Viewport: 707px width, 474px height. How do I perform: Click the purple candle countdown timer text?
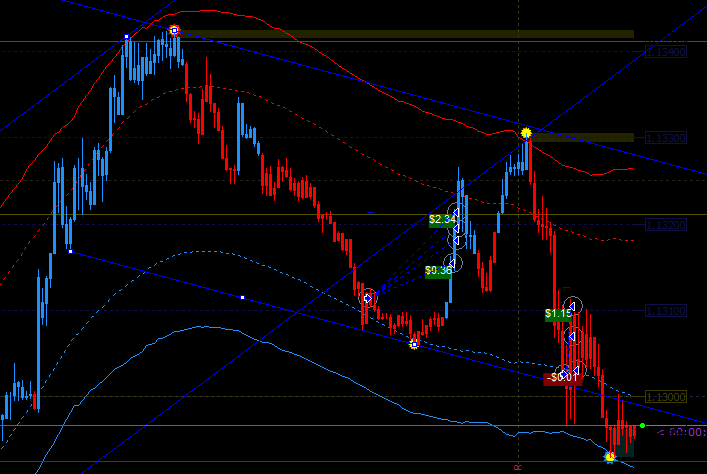tap(681, 433)
